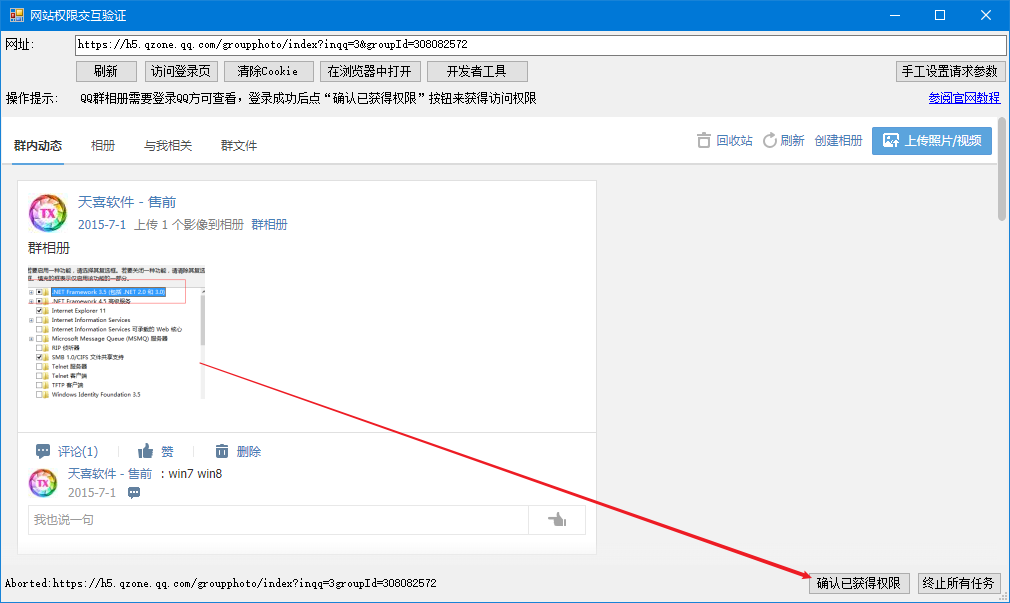Click the post date 2015-7-1 near the author name

102,224
